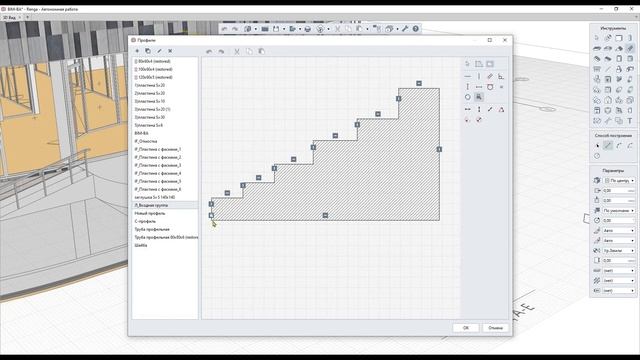Delete the selected profile with X icon
Screen dimensions: 640x360
click(x=170, y=51)
